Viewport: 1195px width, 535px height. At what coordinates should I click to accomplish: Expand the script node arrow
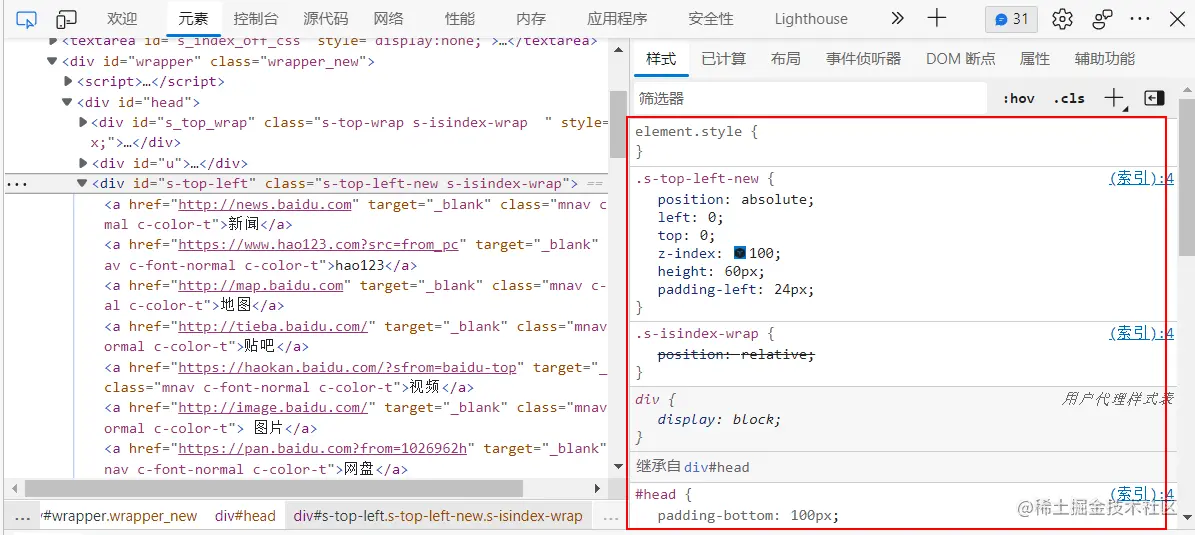tap(67, 82)
